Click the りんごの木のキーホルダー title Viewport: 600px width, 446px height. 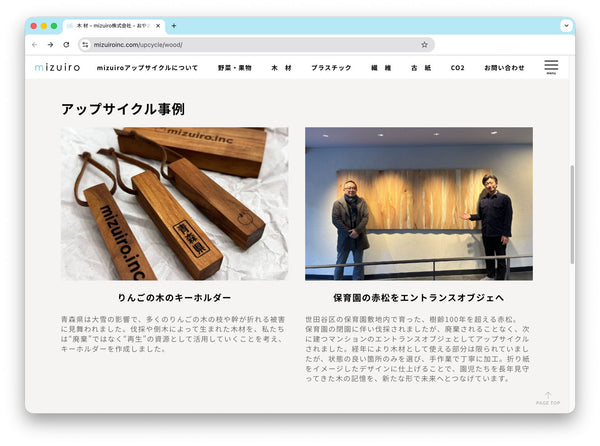174,298
